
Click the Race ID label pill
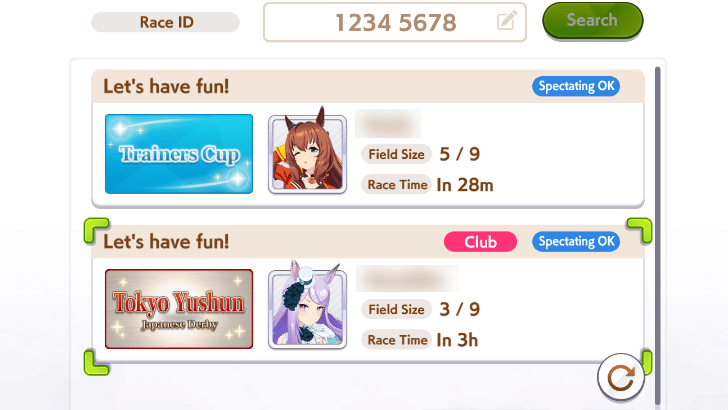pos(165,22)
